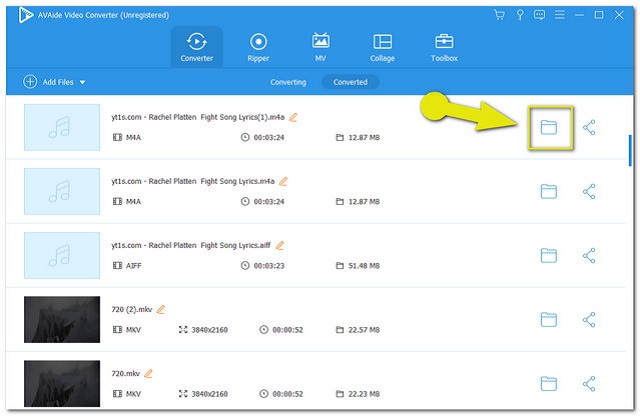Open the hamburger menu in title bar
This screenshot has height=416, width=640.
(560, 15)
